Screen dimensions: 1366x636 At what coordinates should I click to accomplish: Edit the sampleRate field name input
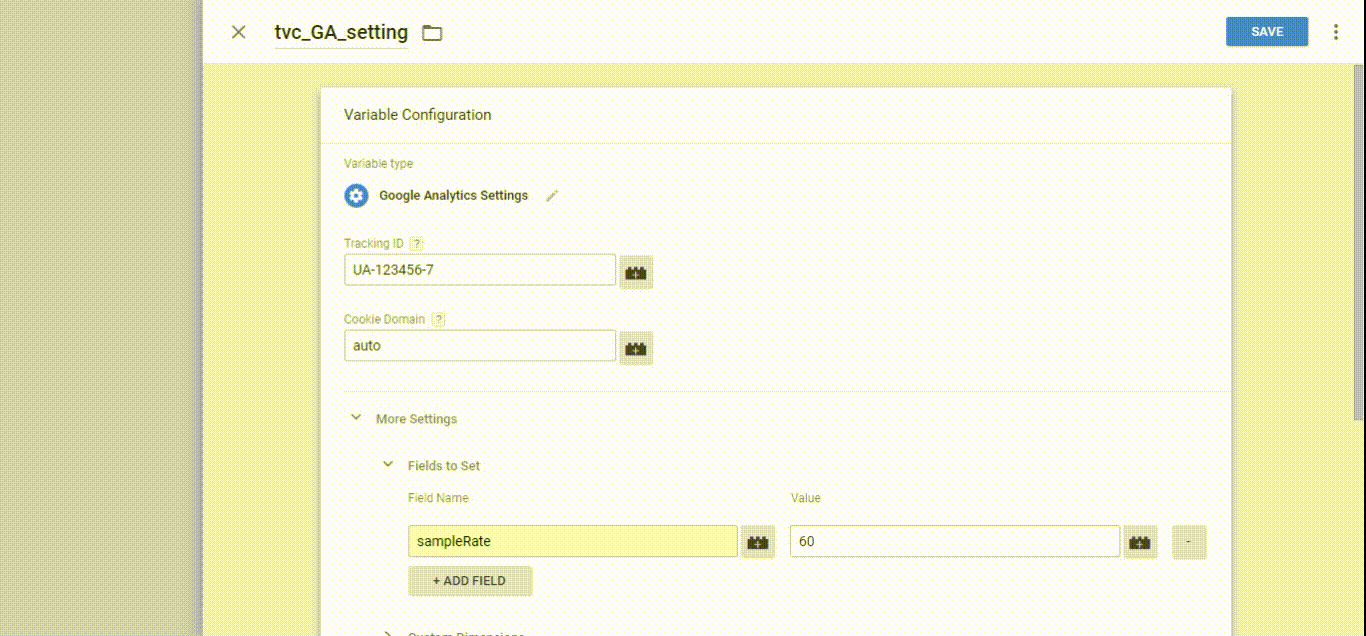[573, 541]
